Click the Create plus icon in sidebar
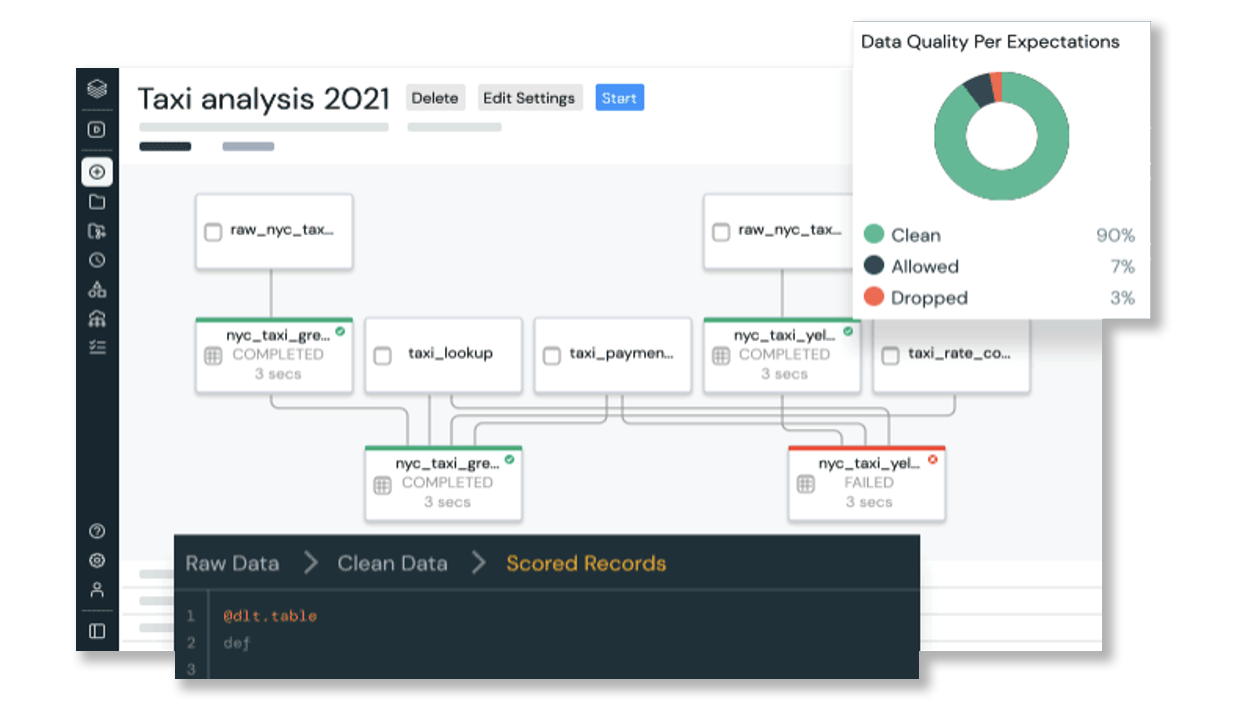 [97, 172]
